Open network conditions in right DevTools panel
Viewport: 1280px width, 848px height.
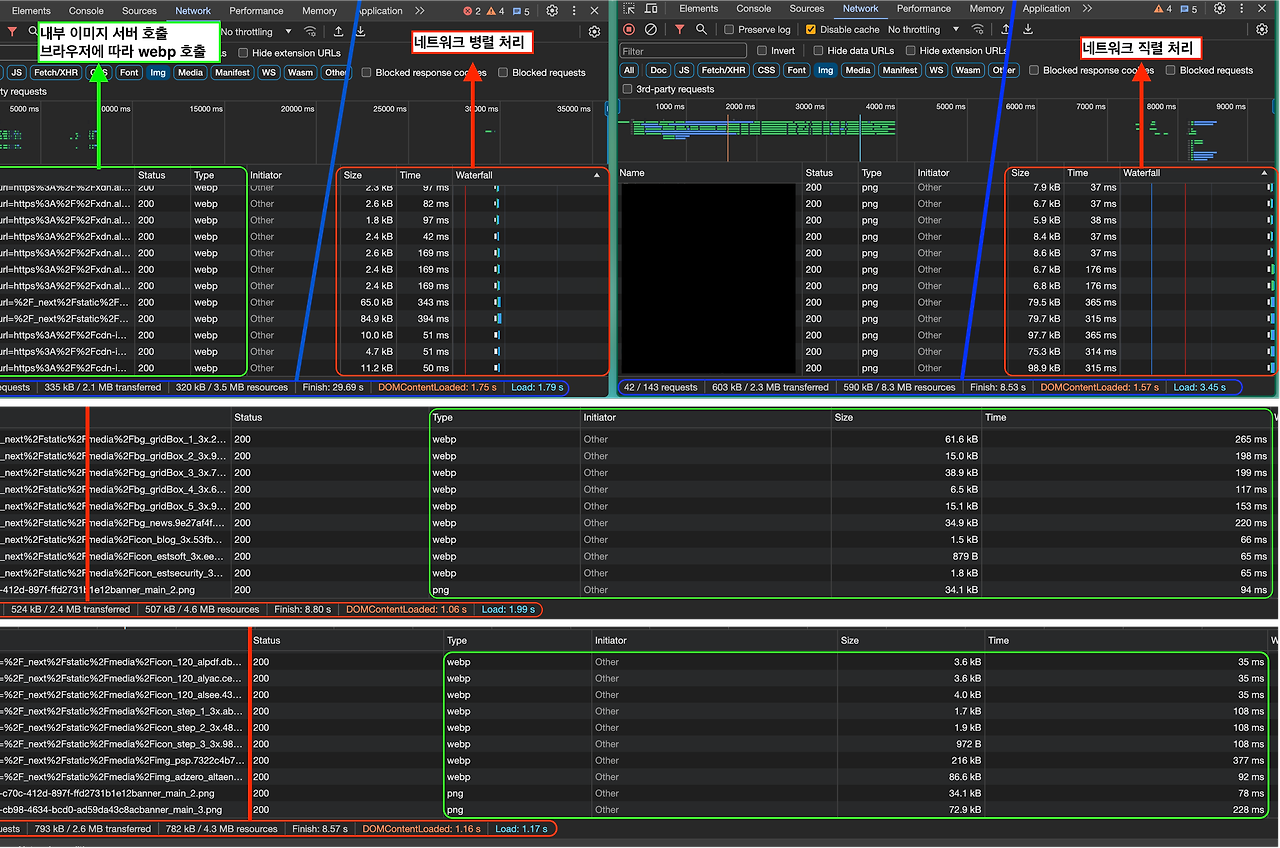pyautogui.click(x=977, y=30)
